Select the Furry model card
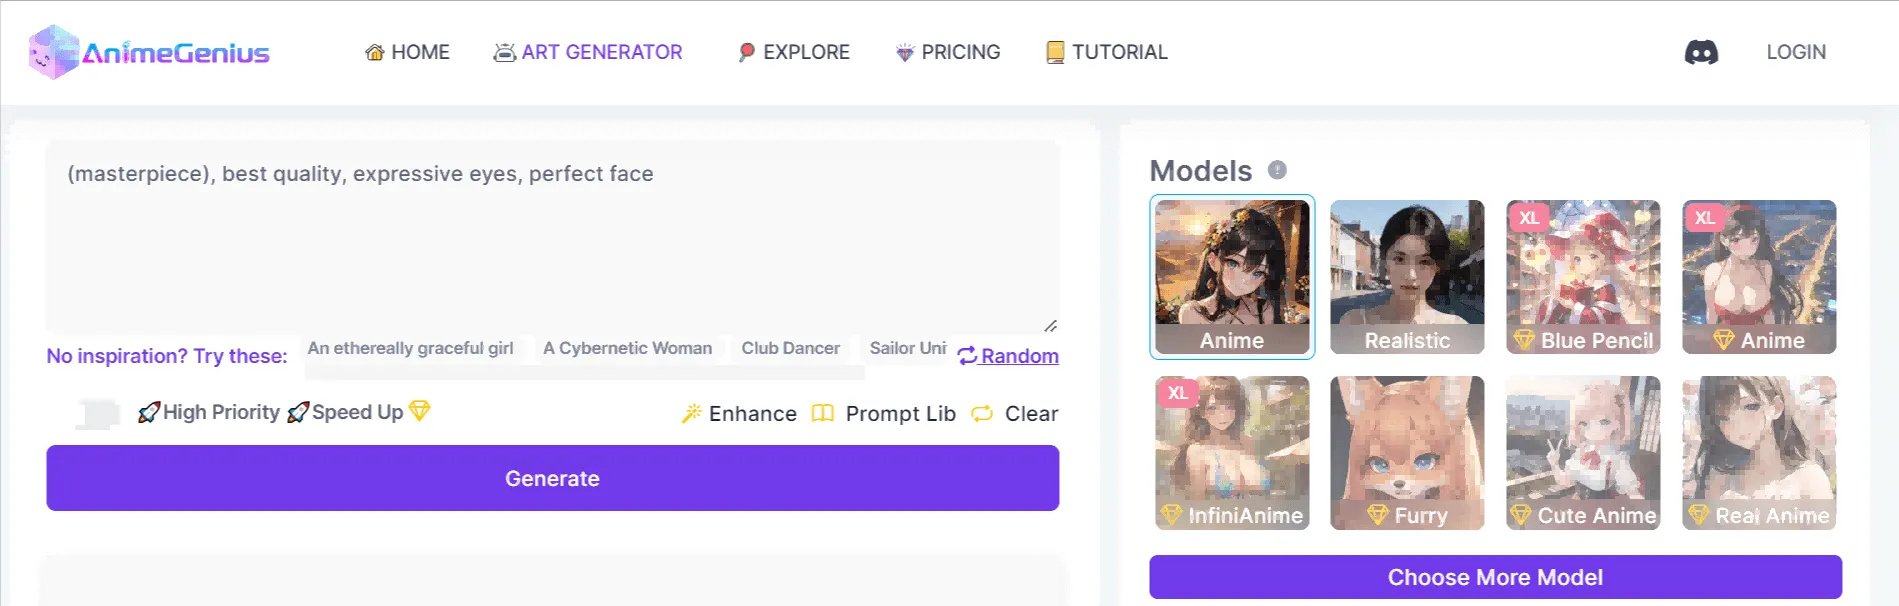 click(x=1408, y=452)
